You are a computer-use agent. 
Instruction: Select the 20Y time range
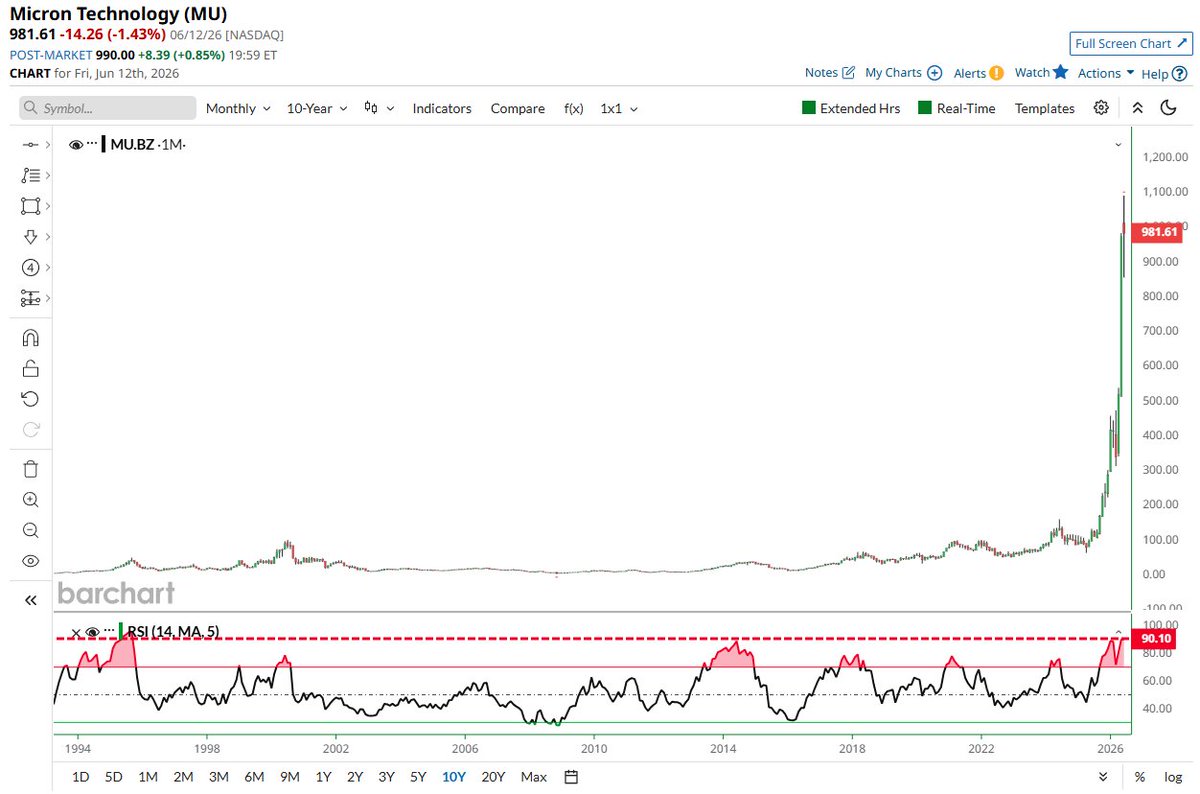493,777
